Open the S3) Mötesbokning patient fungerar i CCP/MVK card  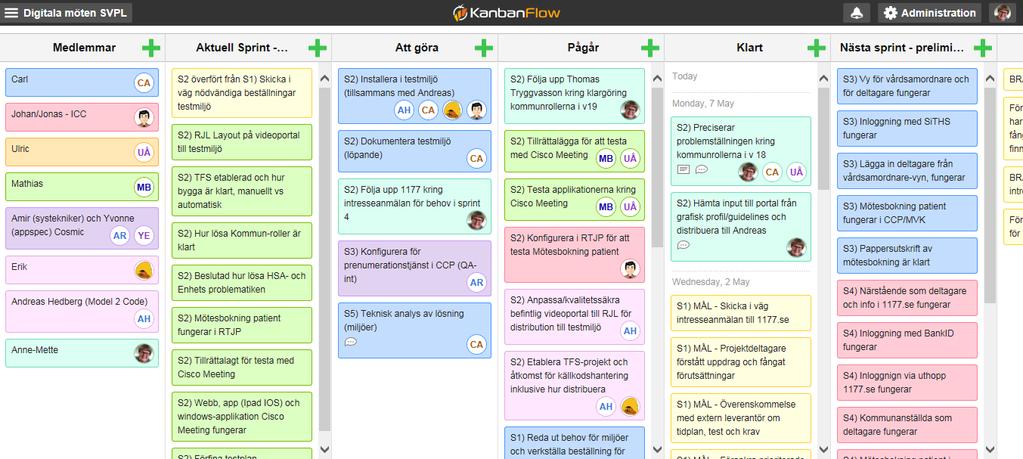point(907,213)
